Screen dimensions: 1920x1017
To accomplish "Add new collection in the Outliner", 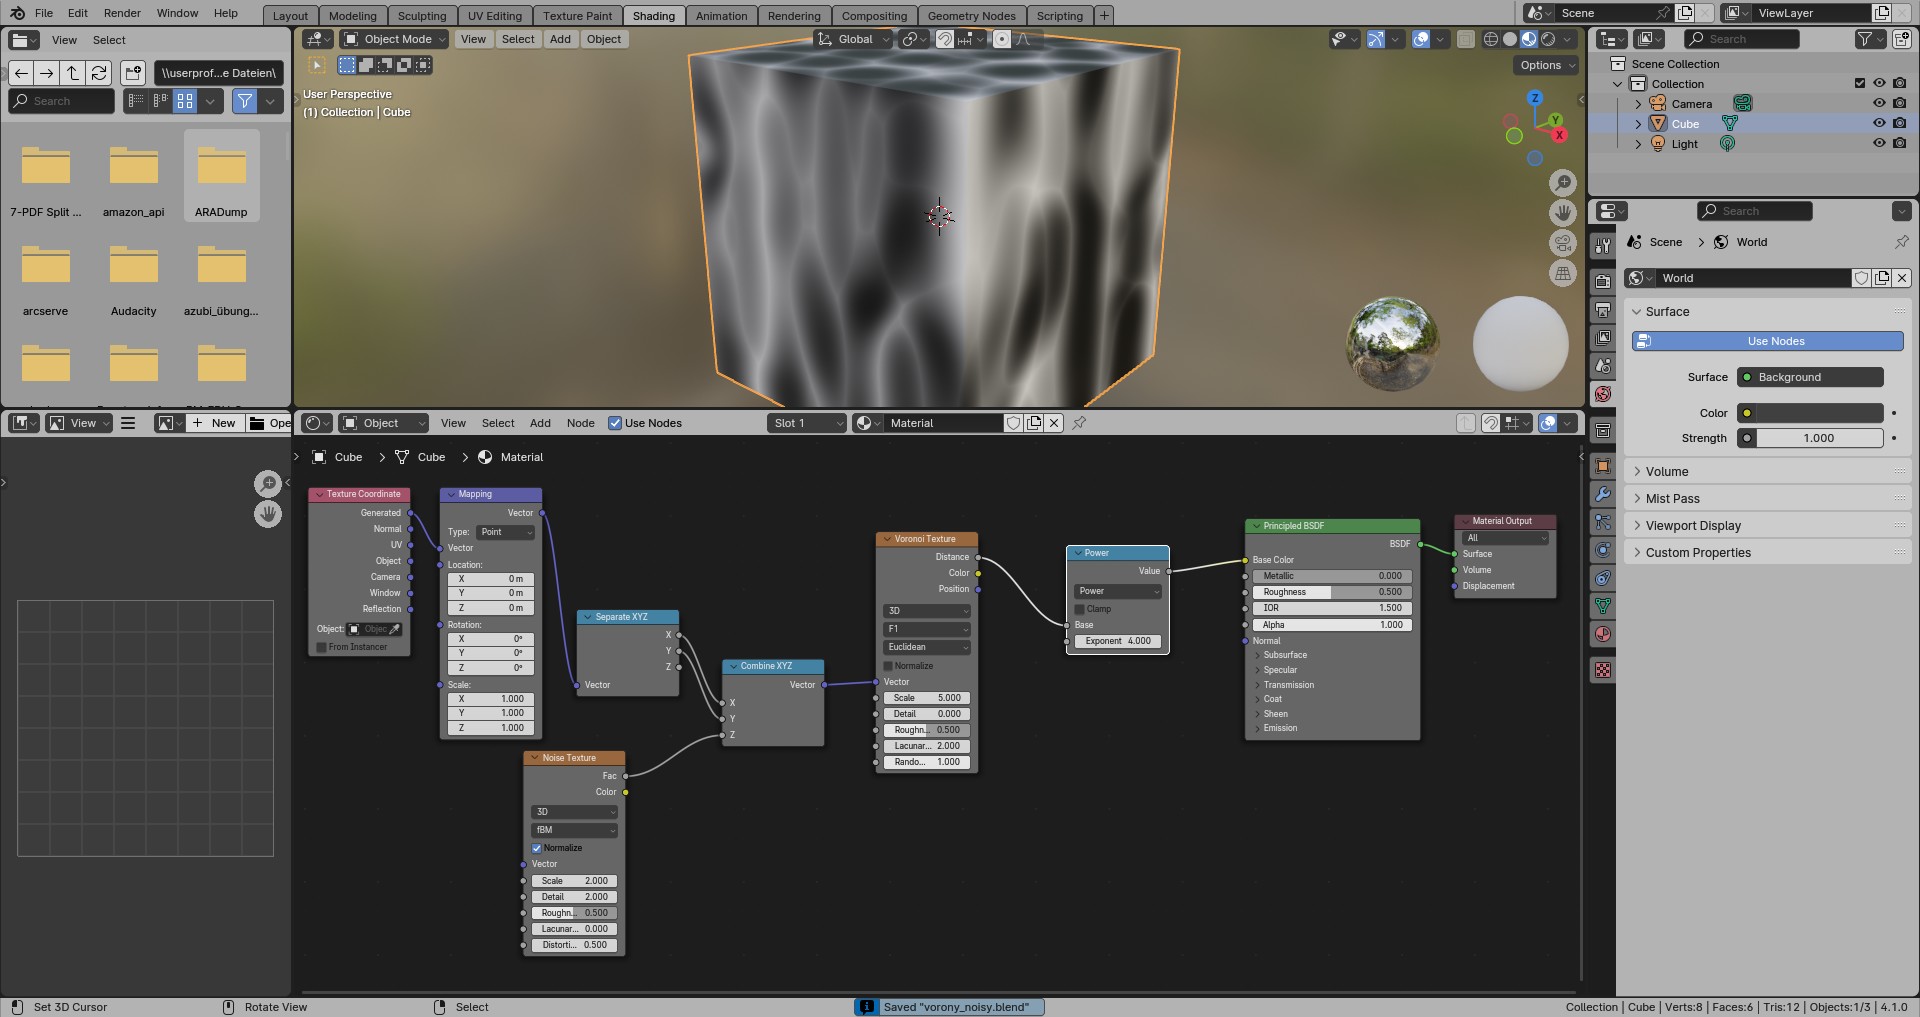I will coord(1901,39).
